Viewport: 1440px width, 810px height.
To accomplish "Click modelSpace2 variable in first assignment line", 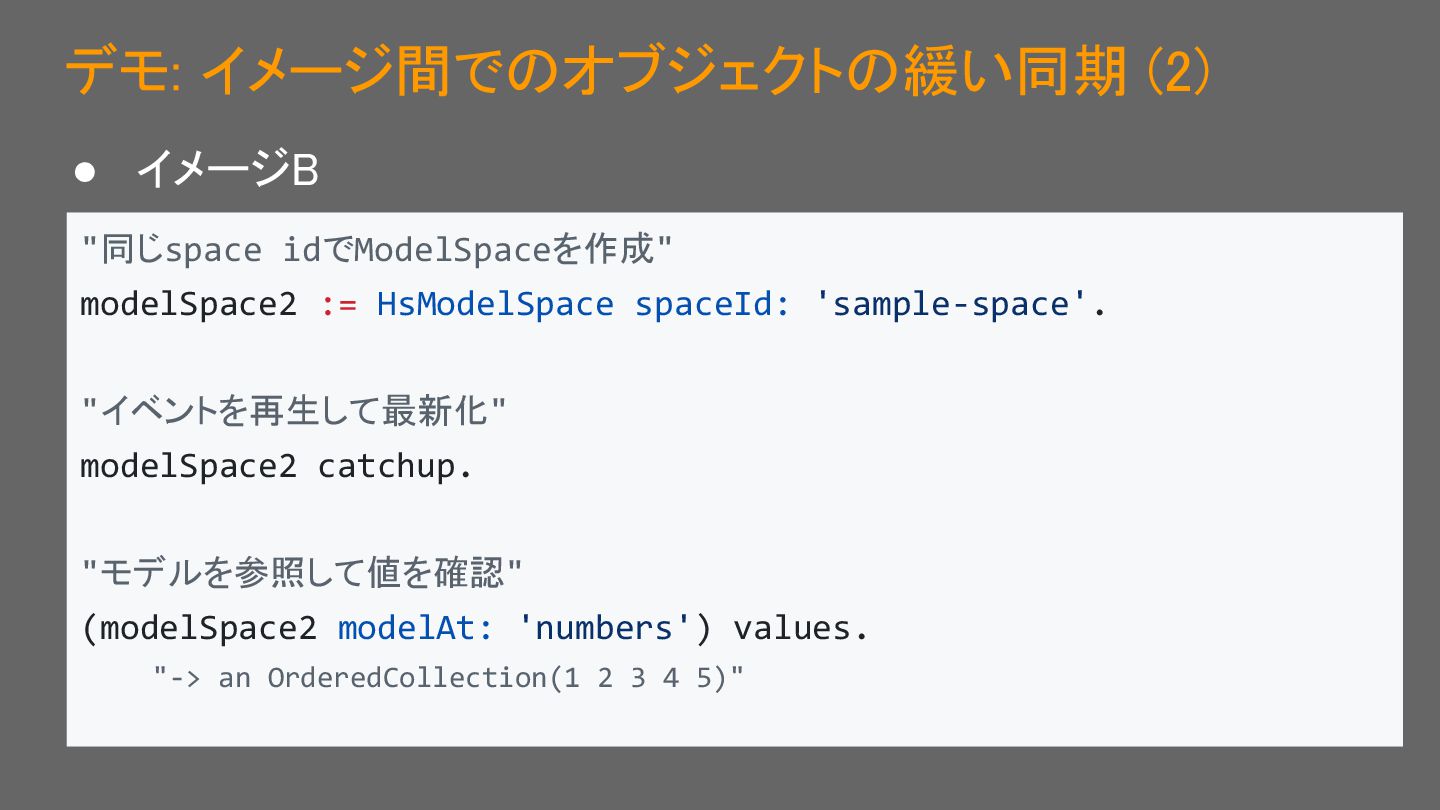I will (189, 304).
